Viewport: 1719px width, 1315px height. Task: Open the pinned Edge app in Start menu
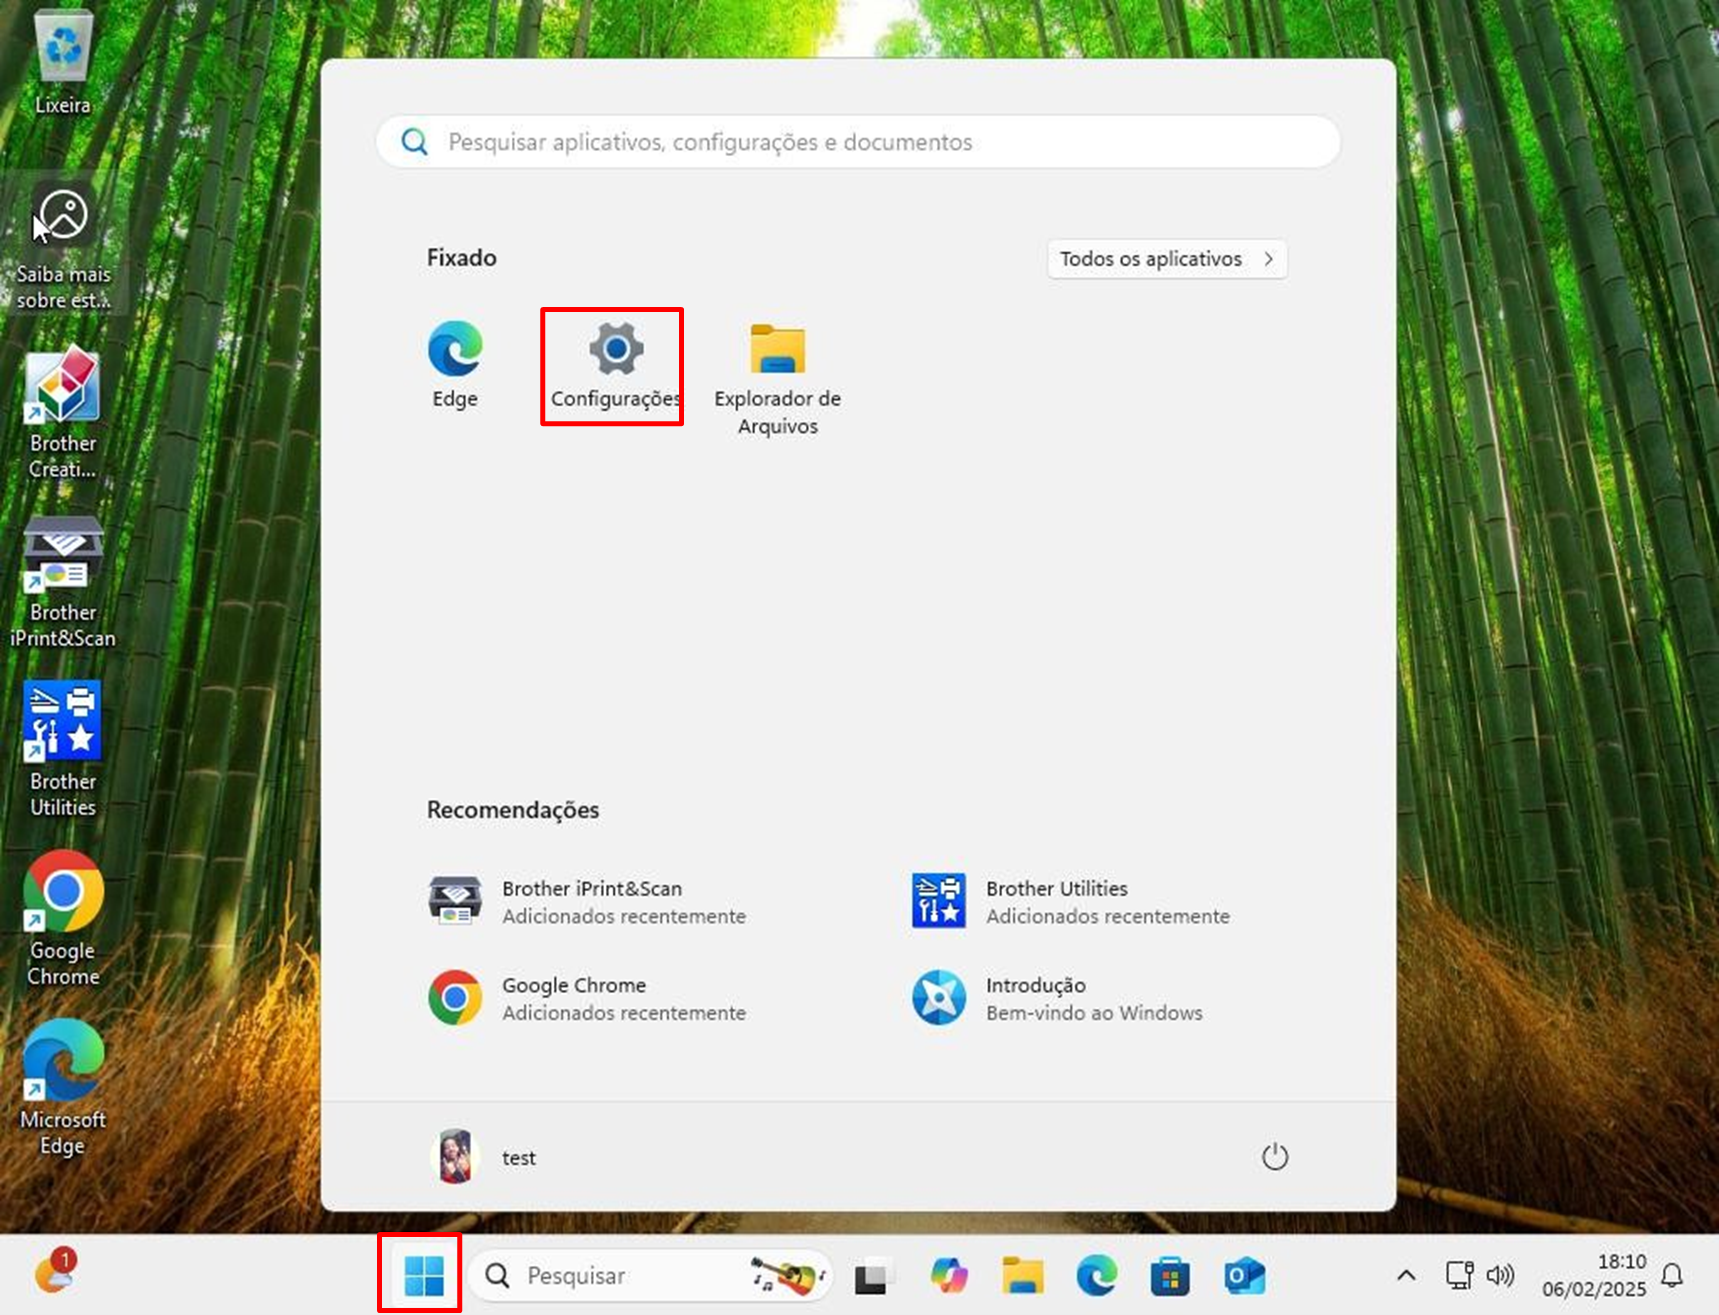click(x=455, y=365)
